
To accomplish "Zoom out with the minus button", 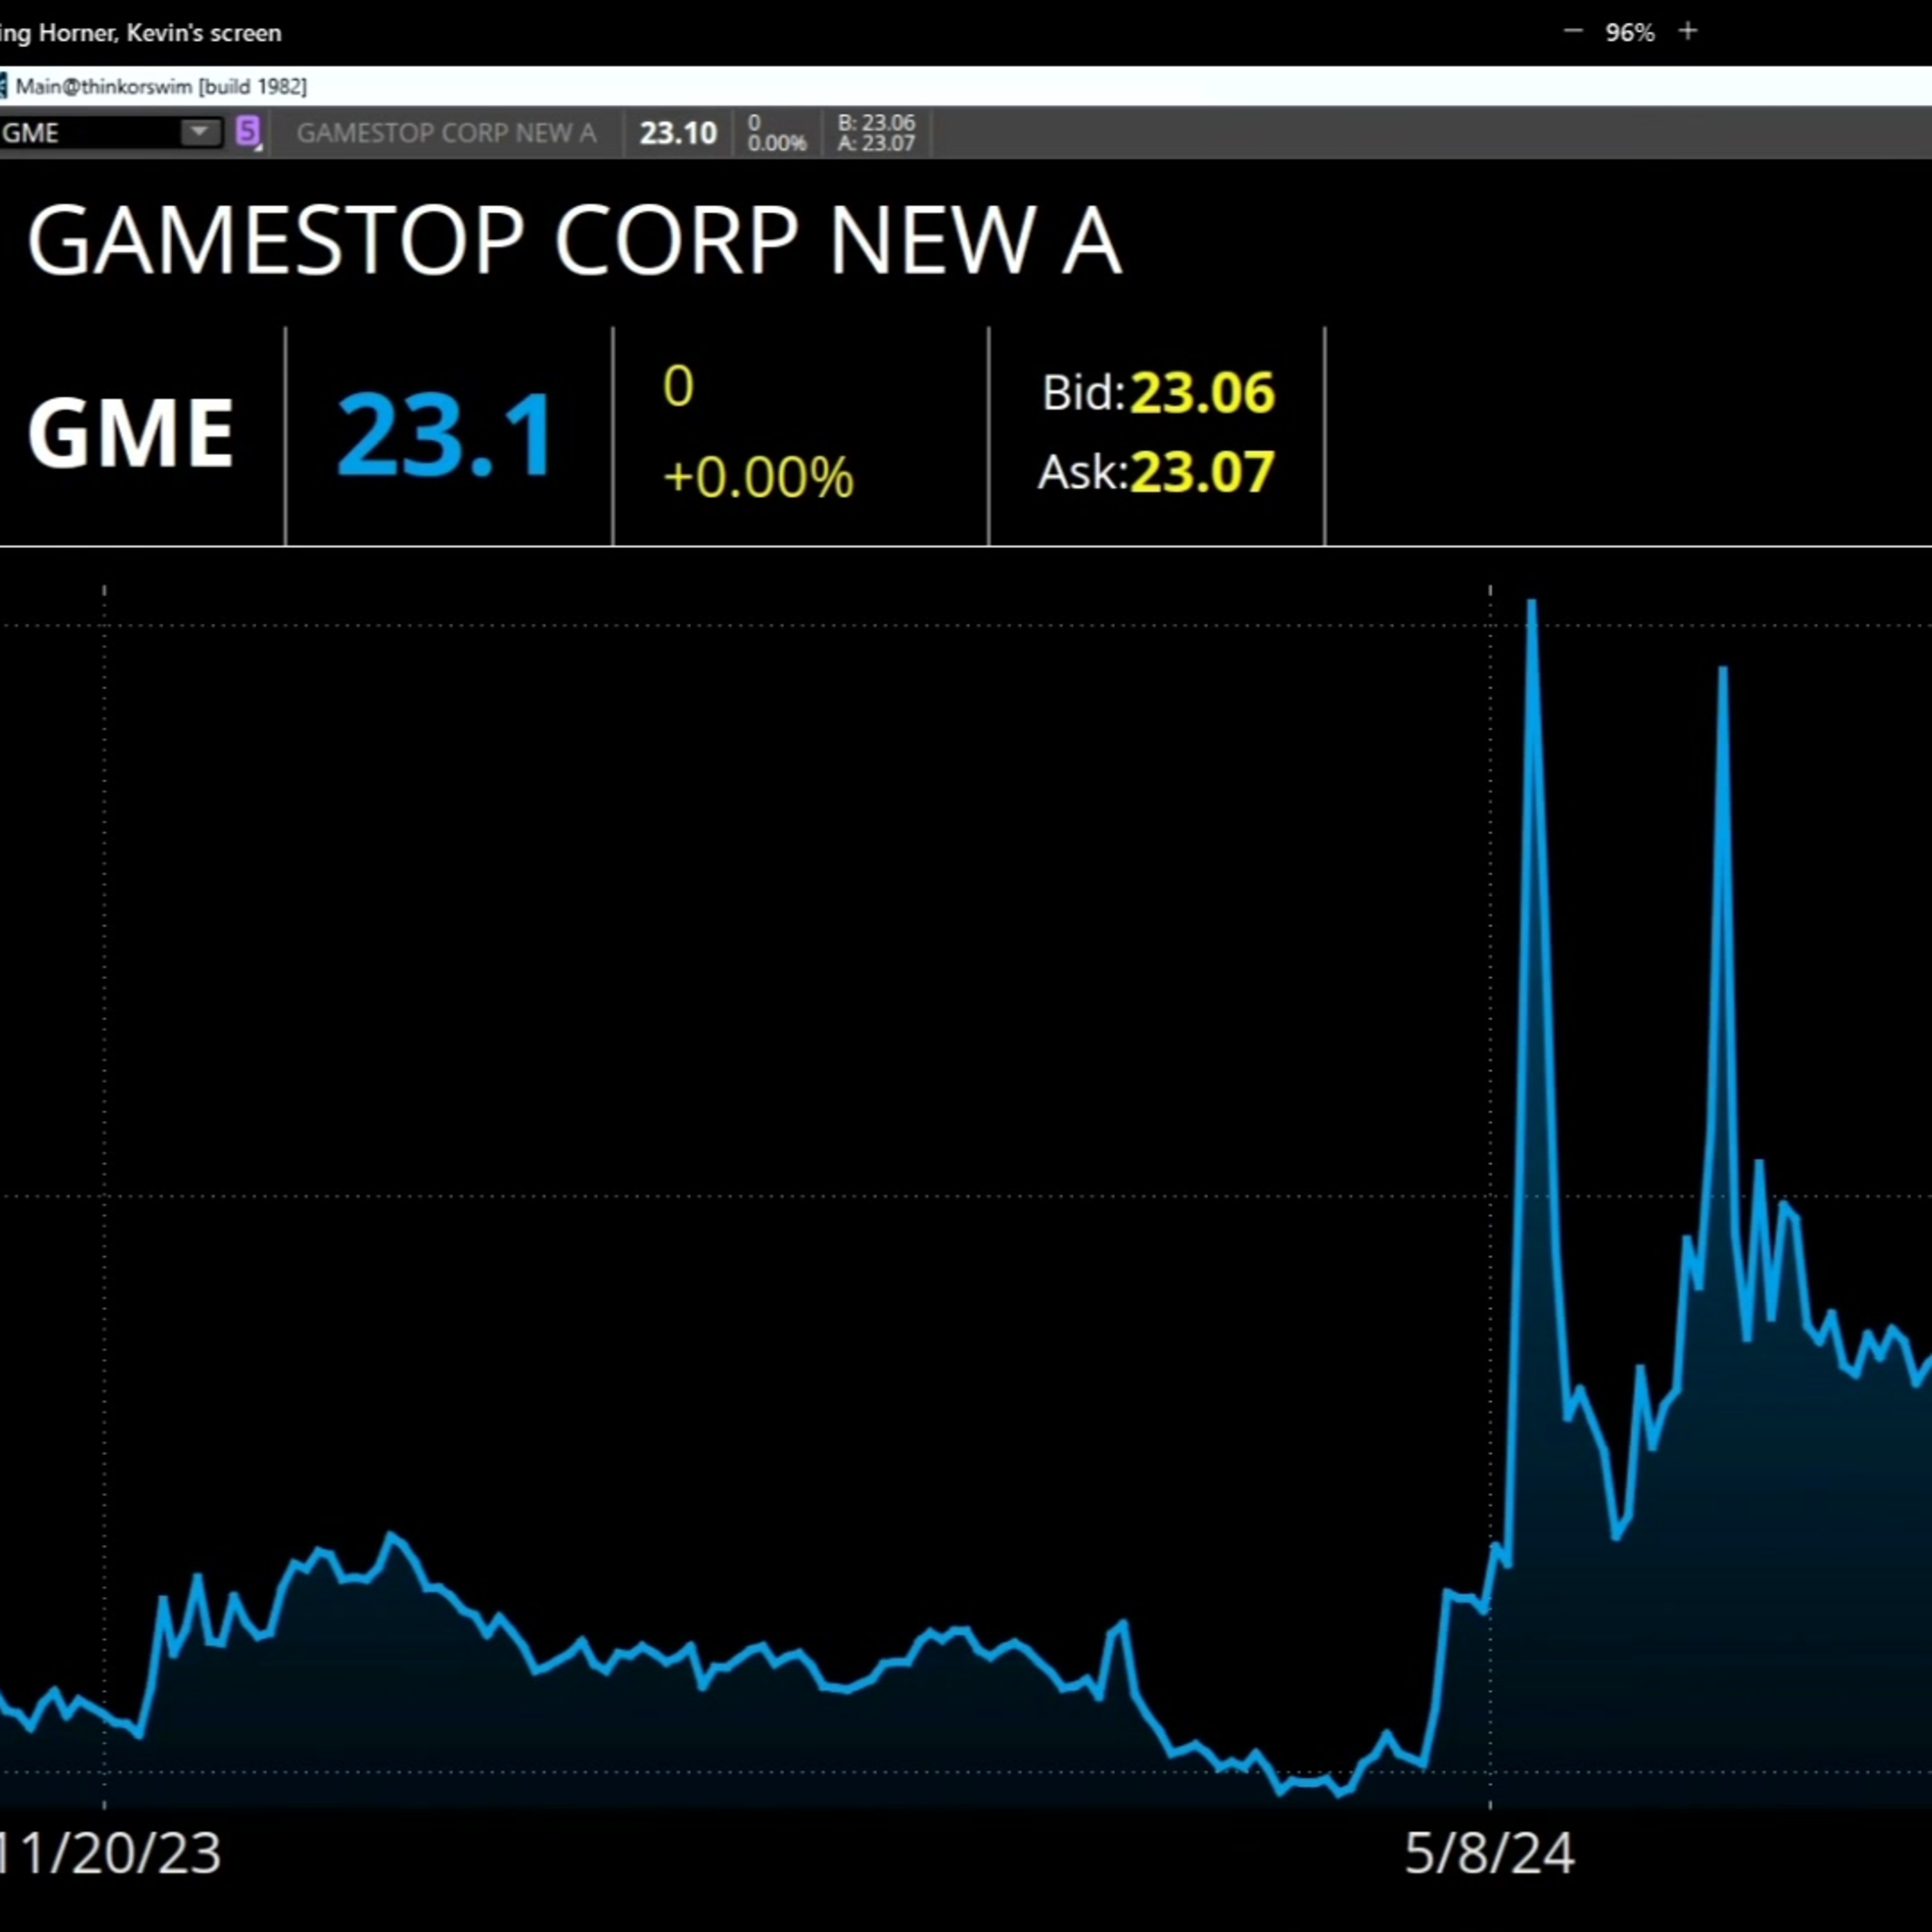I will pos(1572,32).
